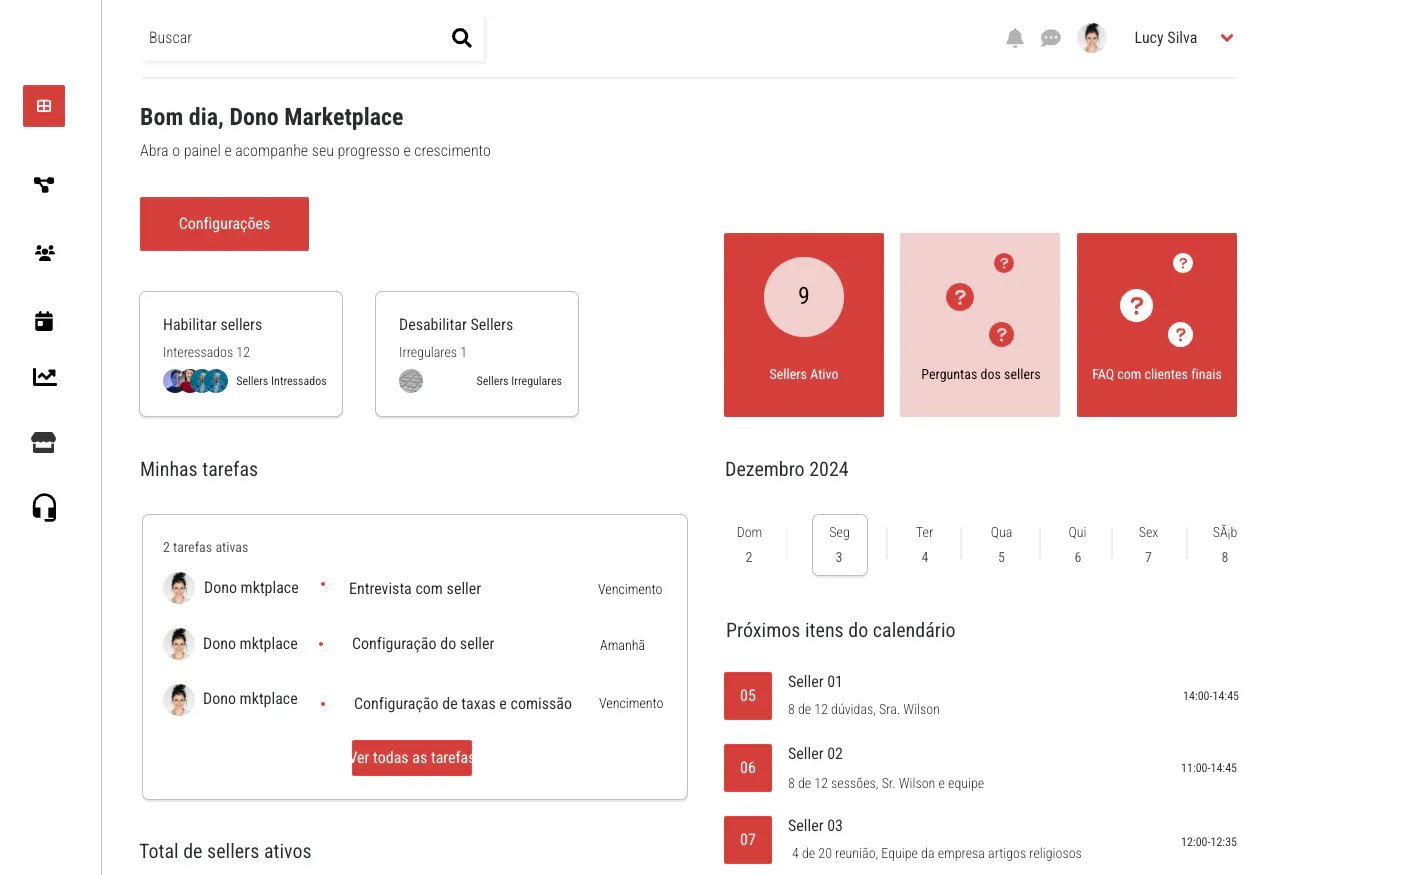Click the Buscar search field

tap(313, 38)
